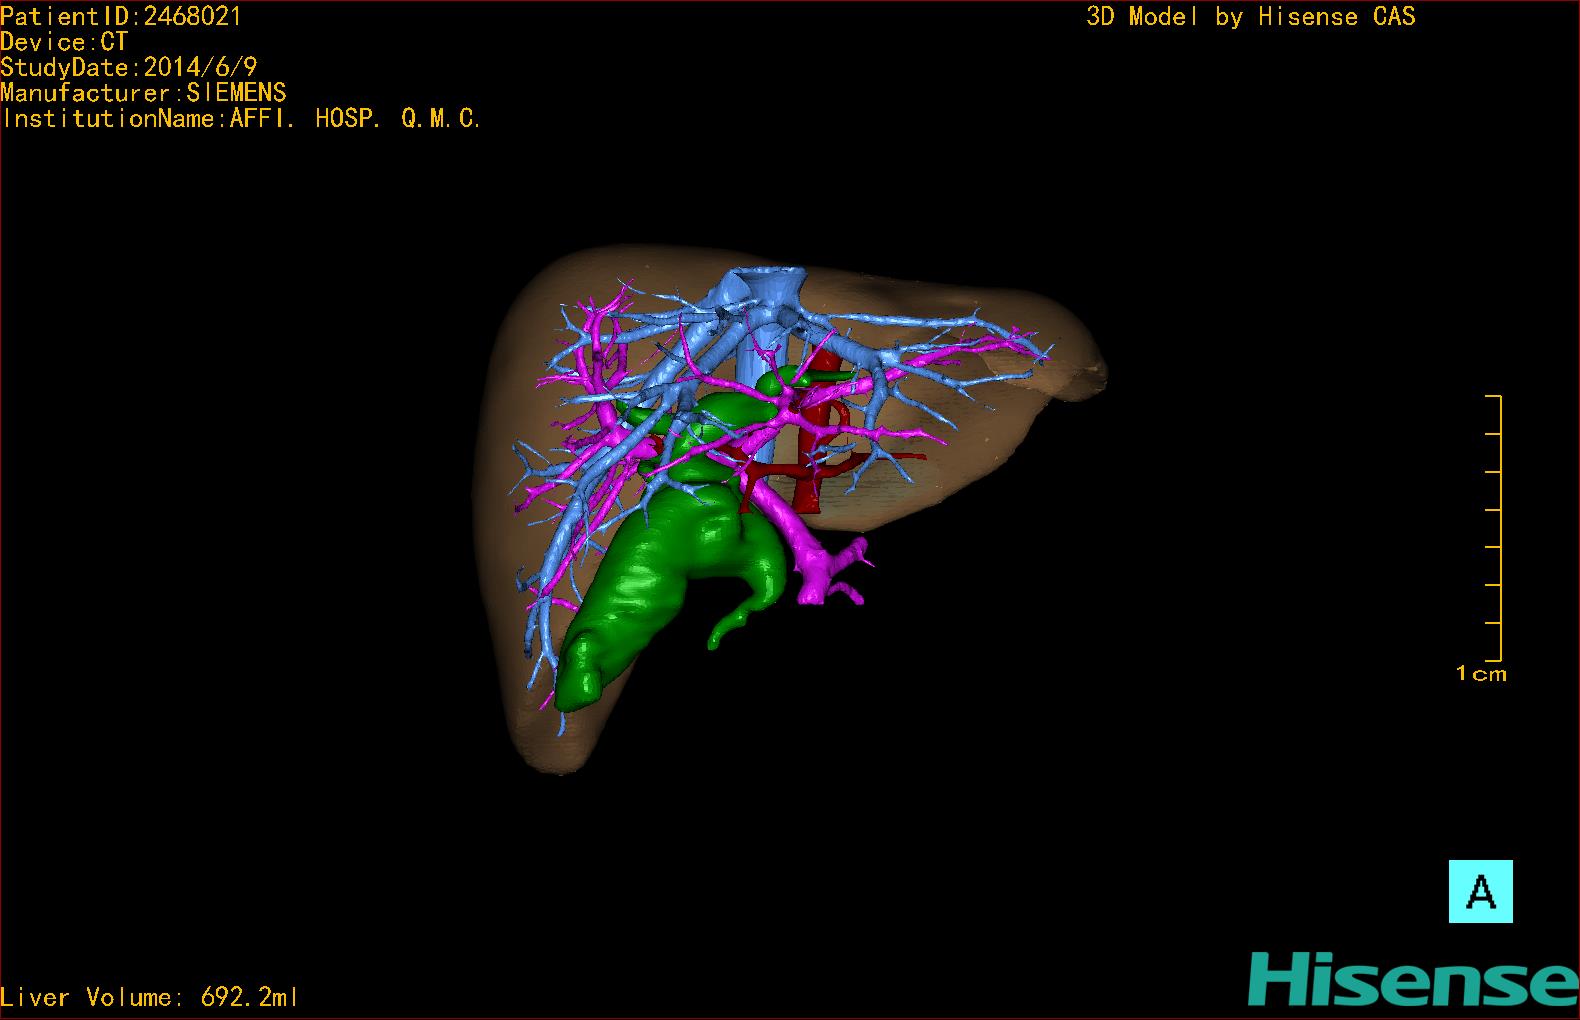Click the 1cm scale label
This screenshot has height=1020, width=1580.
tap(1481, 674)
